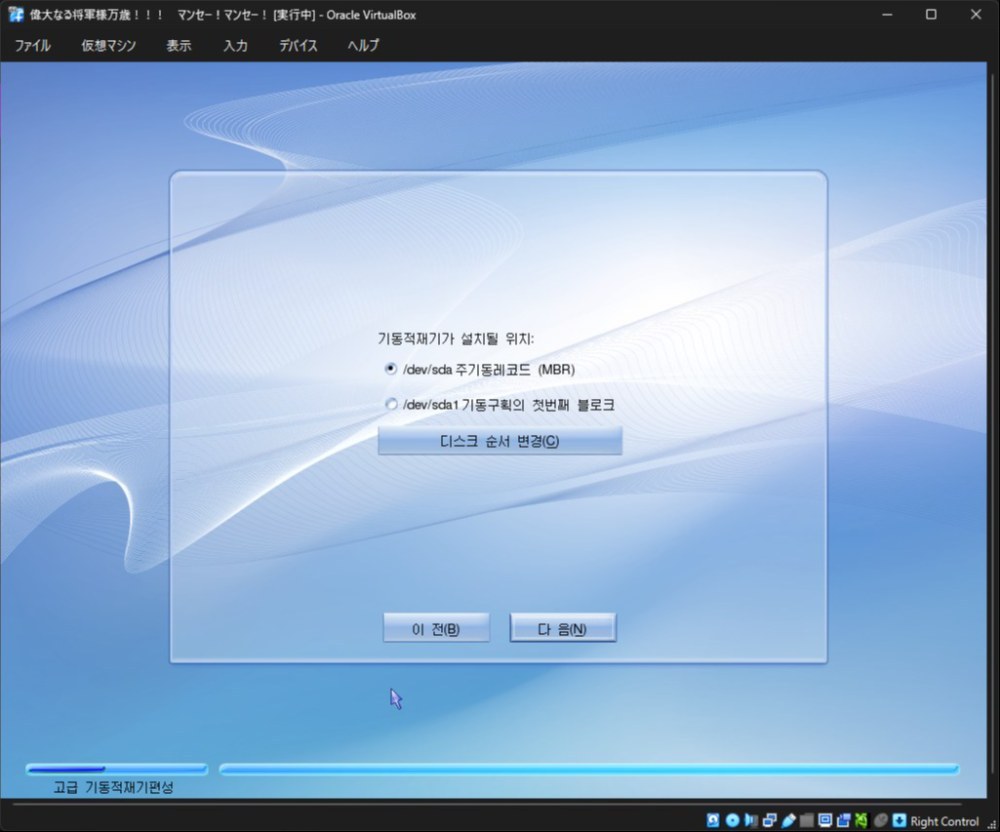Open the optical disc status icon

pyautogui.click(x=732, y=820)
